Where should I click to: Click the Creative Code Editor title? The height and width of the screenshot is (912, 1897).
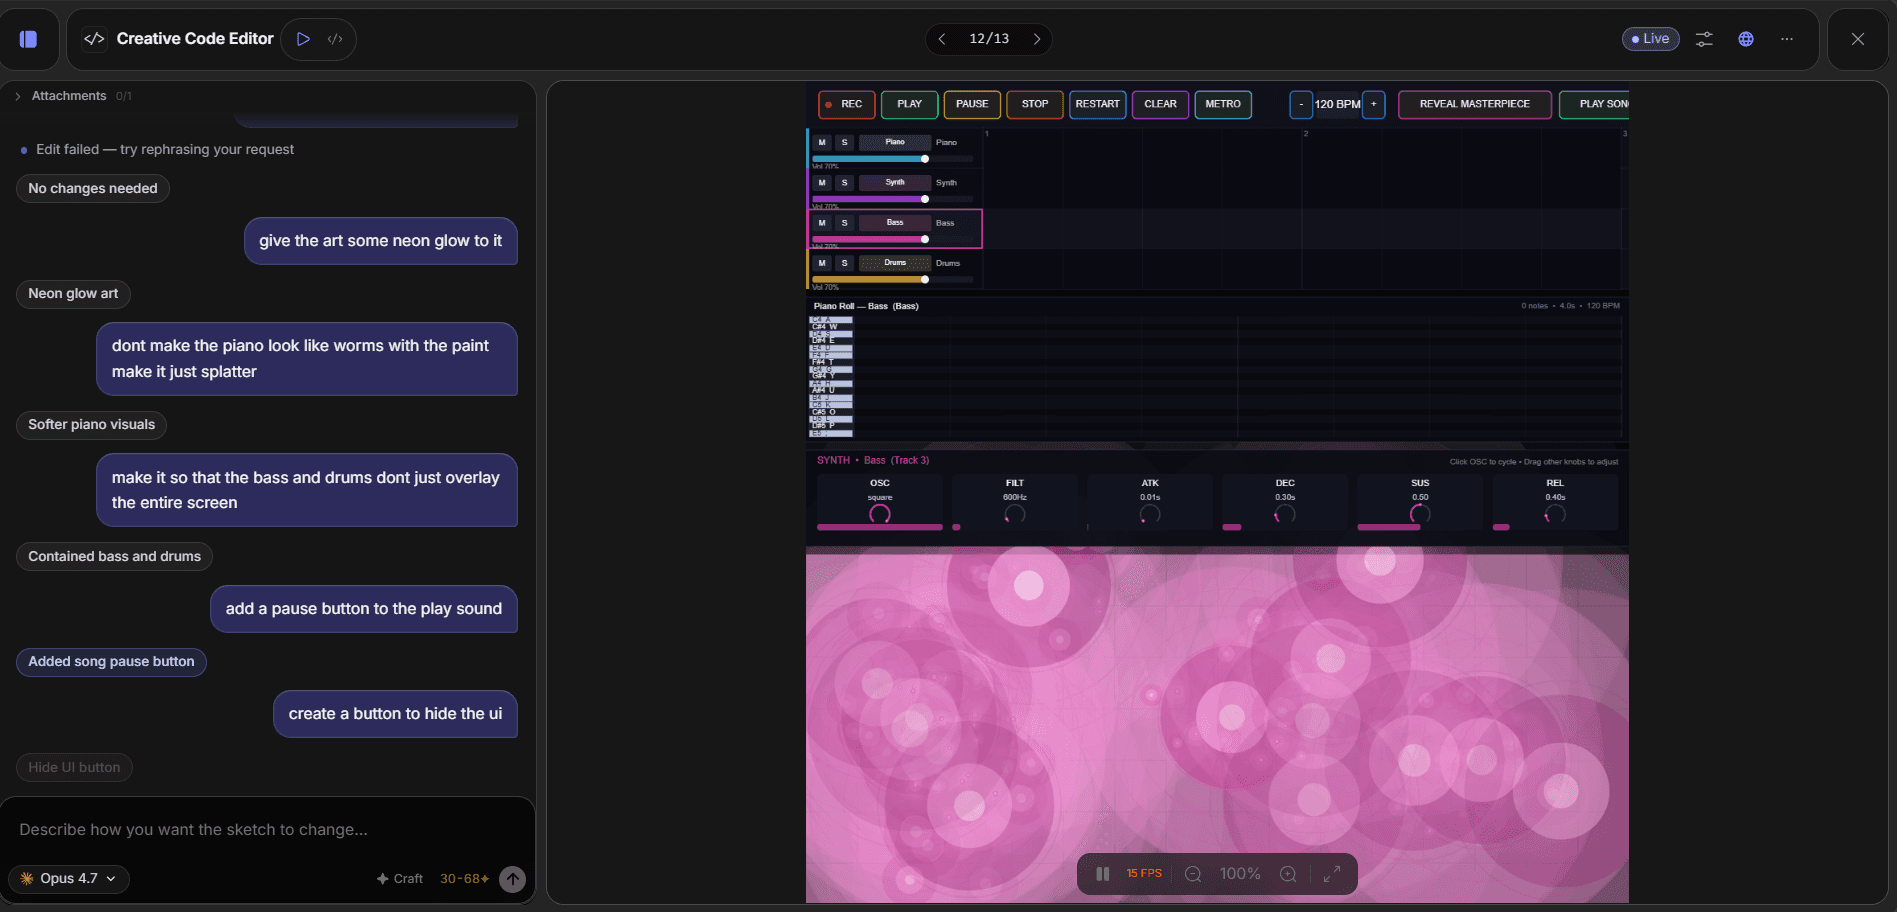tap(195, 39)
